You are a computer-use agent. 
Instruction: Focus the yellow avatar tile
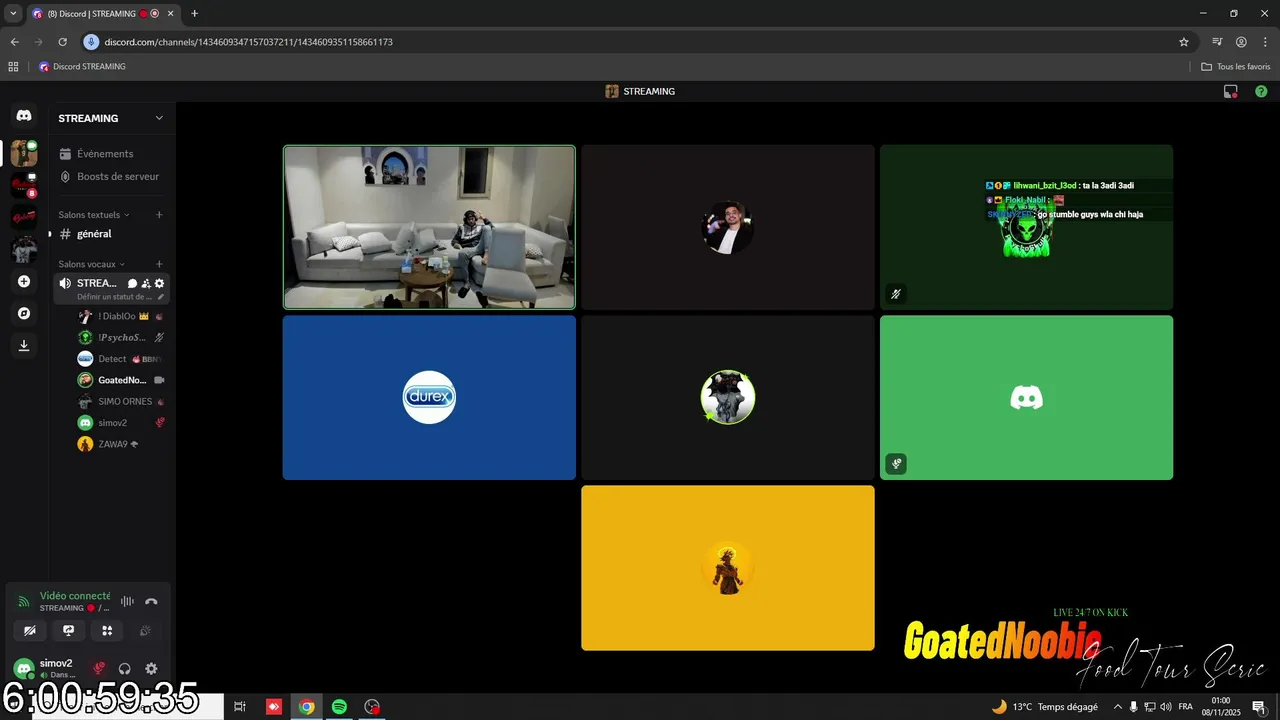(x=728, y=568)
